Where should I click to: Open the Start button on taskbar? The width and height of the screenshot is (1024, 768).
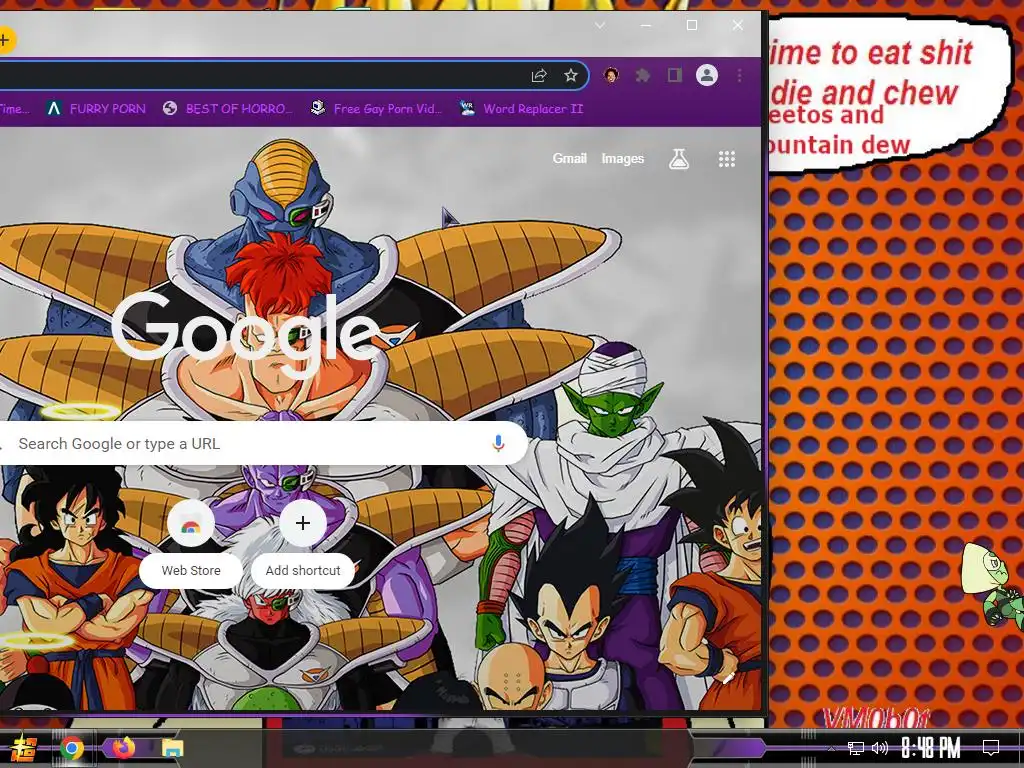(23, 748)
